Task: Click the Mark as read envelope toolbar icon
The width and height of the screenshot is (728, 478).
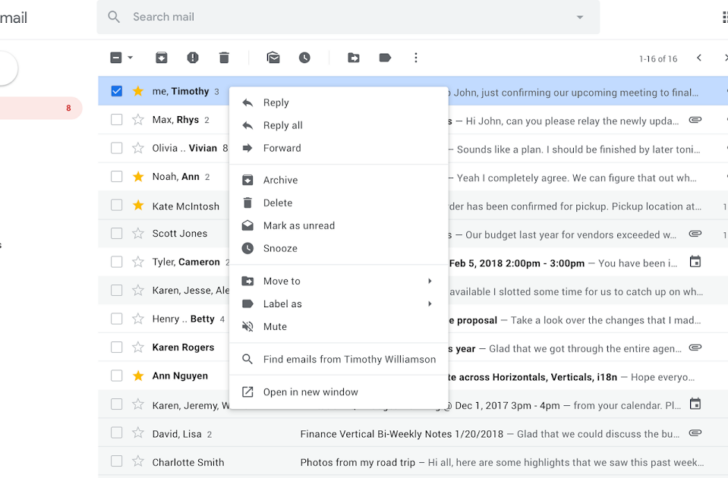Action: (273, 58)
